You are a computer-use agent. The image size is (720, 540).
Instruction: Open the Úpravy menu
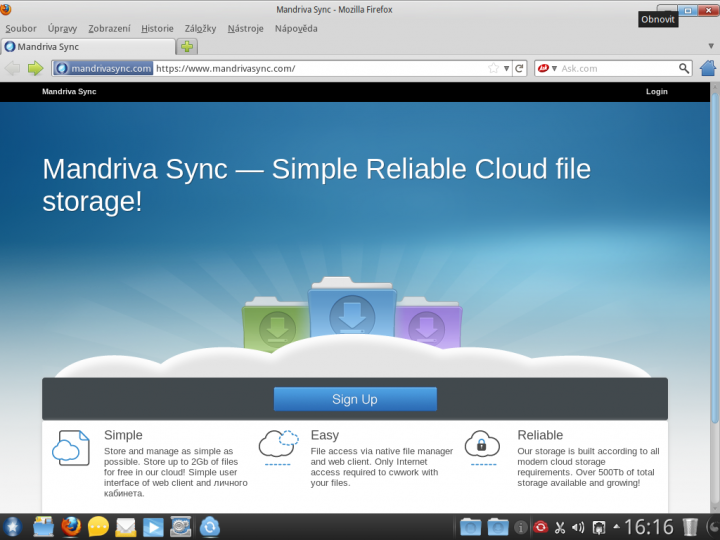click(62, 28)
